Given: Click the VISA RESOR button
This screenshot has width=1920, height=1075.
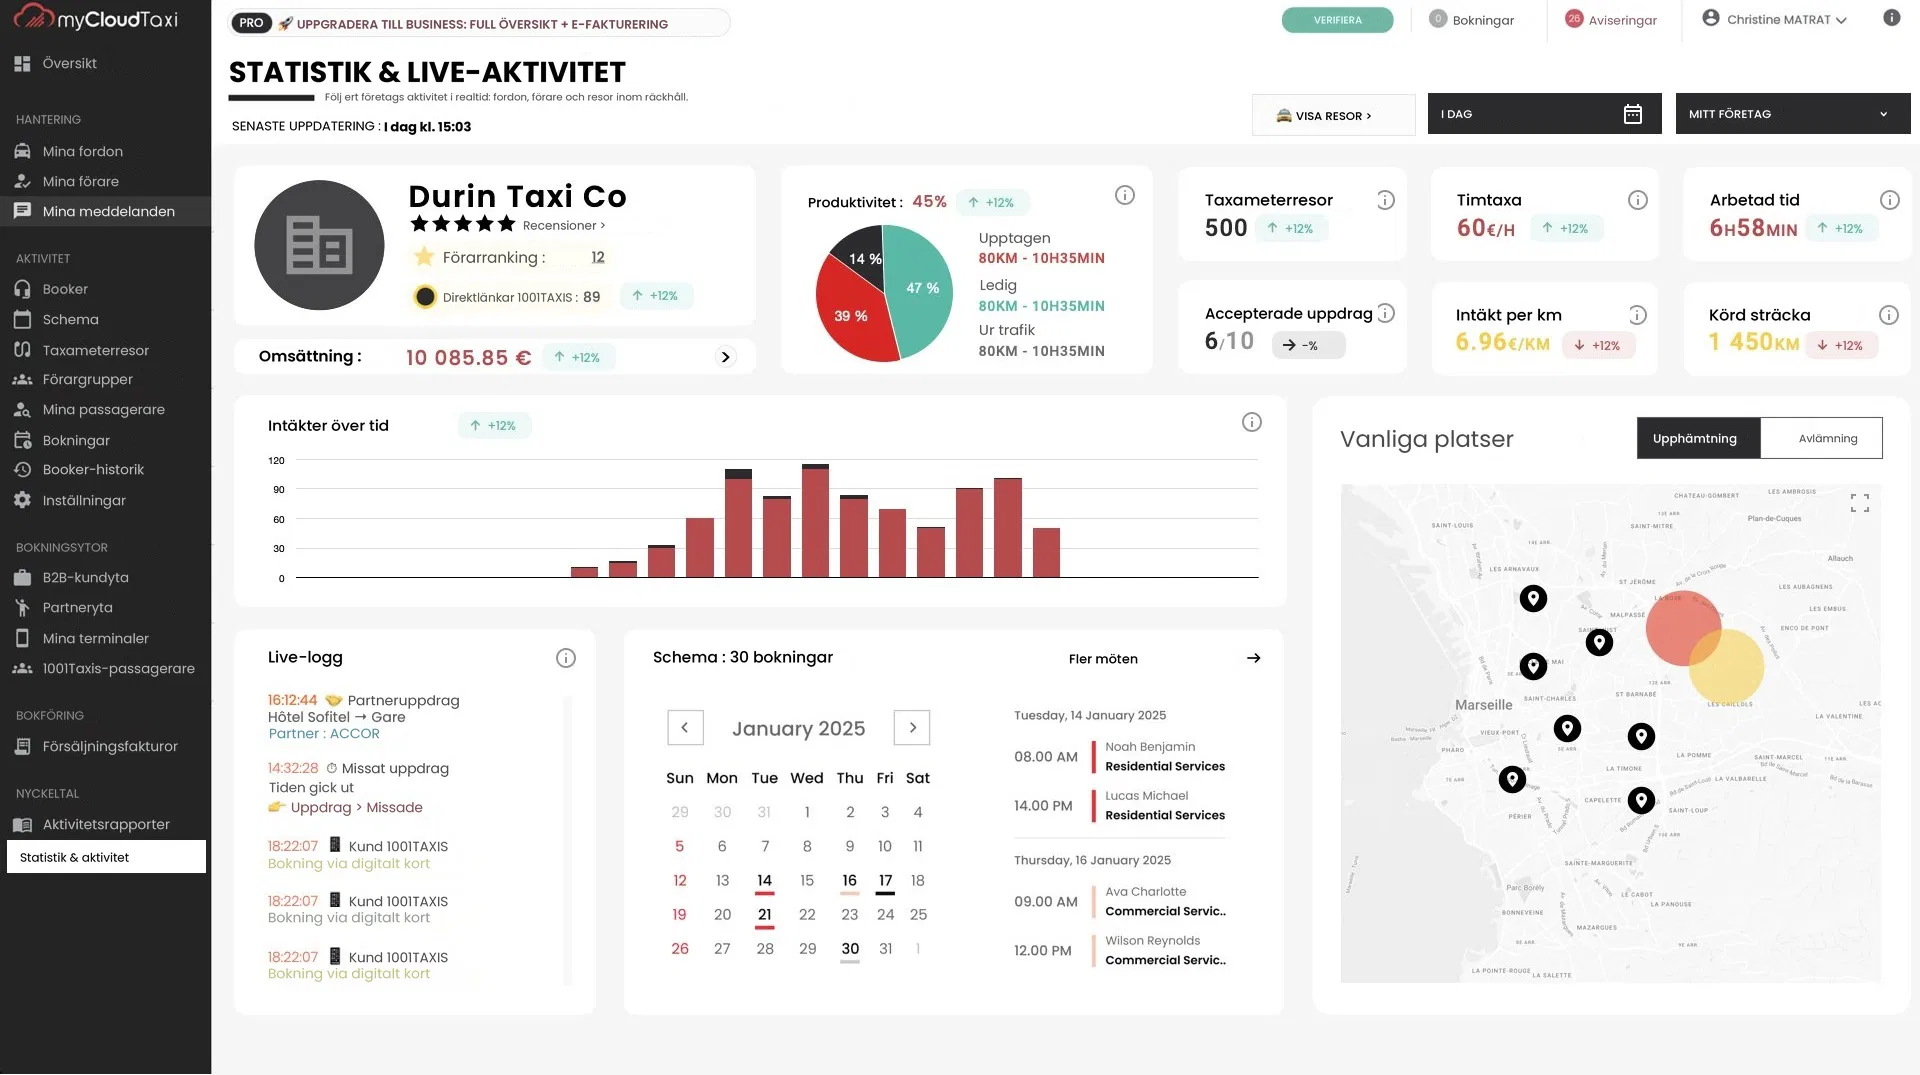Looking at the screenshot, I should pyautogui.click(x=1333, y=115).
